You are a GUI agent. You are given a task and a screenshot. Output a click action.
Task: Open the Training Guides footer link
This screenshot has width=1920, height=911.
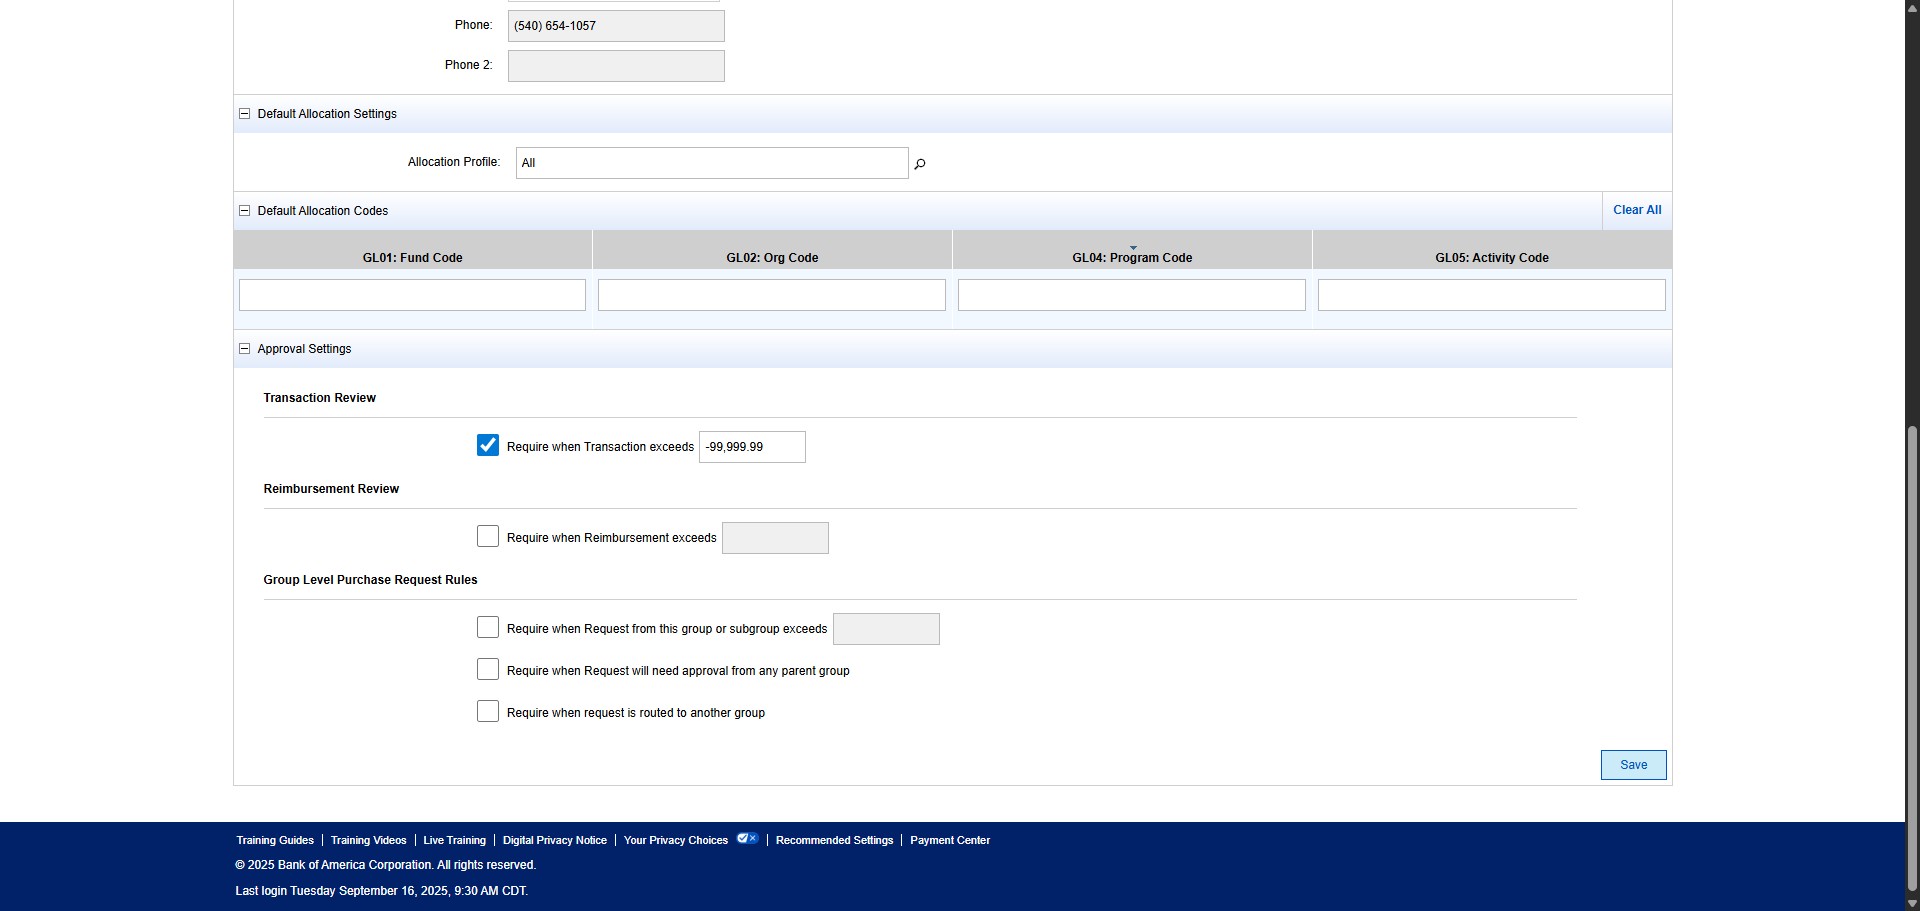pos(275,841)
